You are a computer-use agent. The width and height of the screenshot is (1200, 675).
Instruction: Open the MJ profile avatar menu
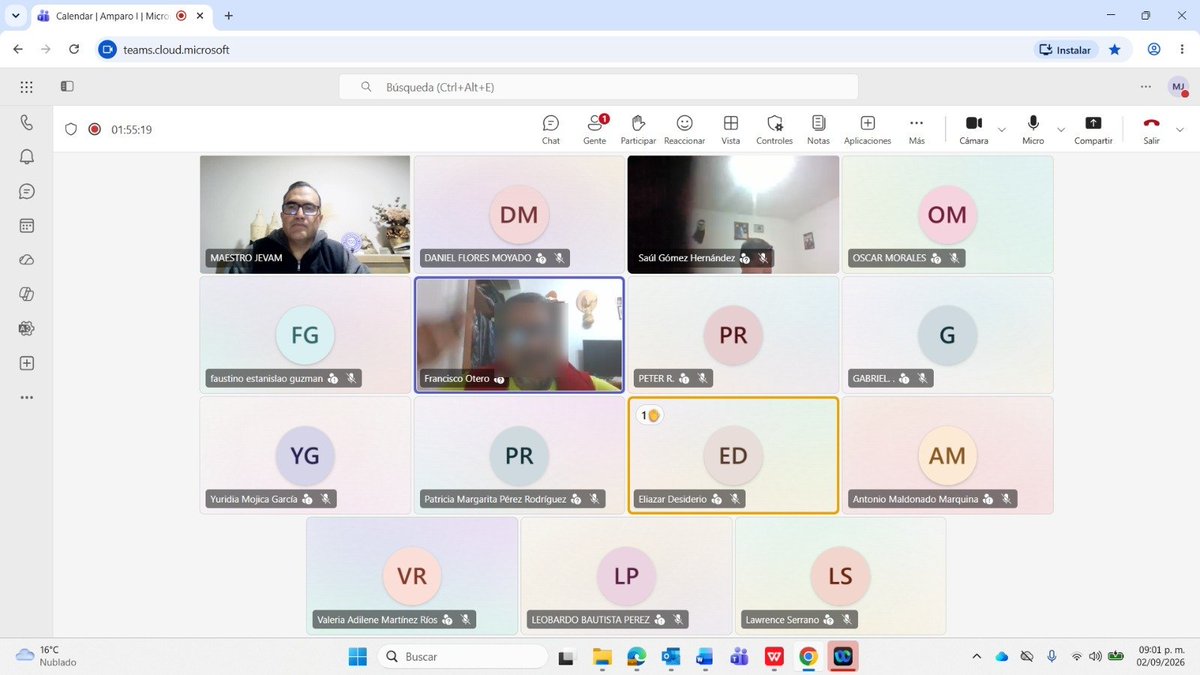tap(1178, 87)
